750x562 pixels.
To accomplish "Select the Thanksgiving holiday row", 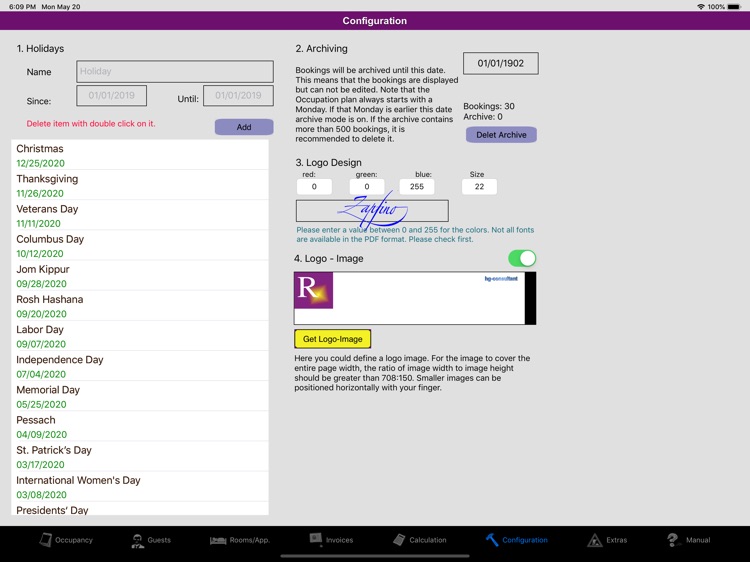I will coord(140,185).
